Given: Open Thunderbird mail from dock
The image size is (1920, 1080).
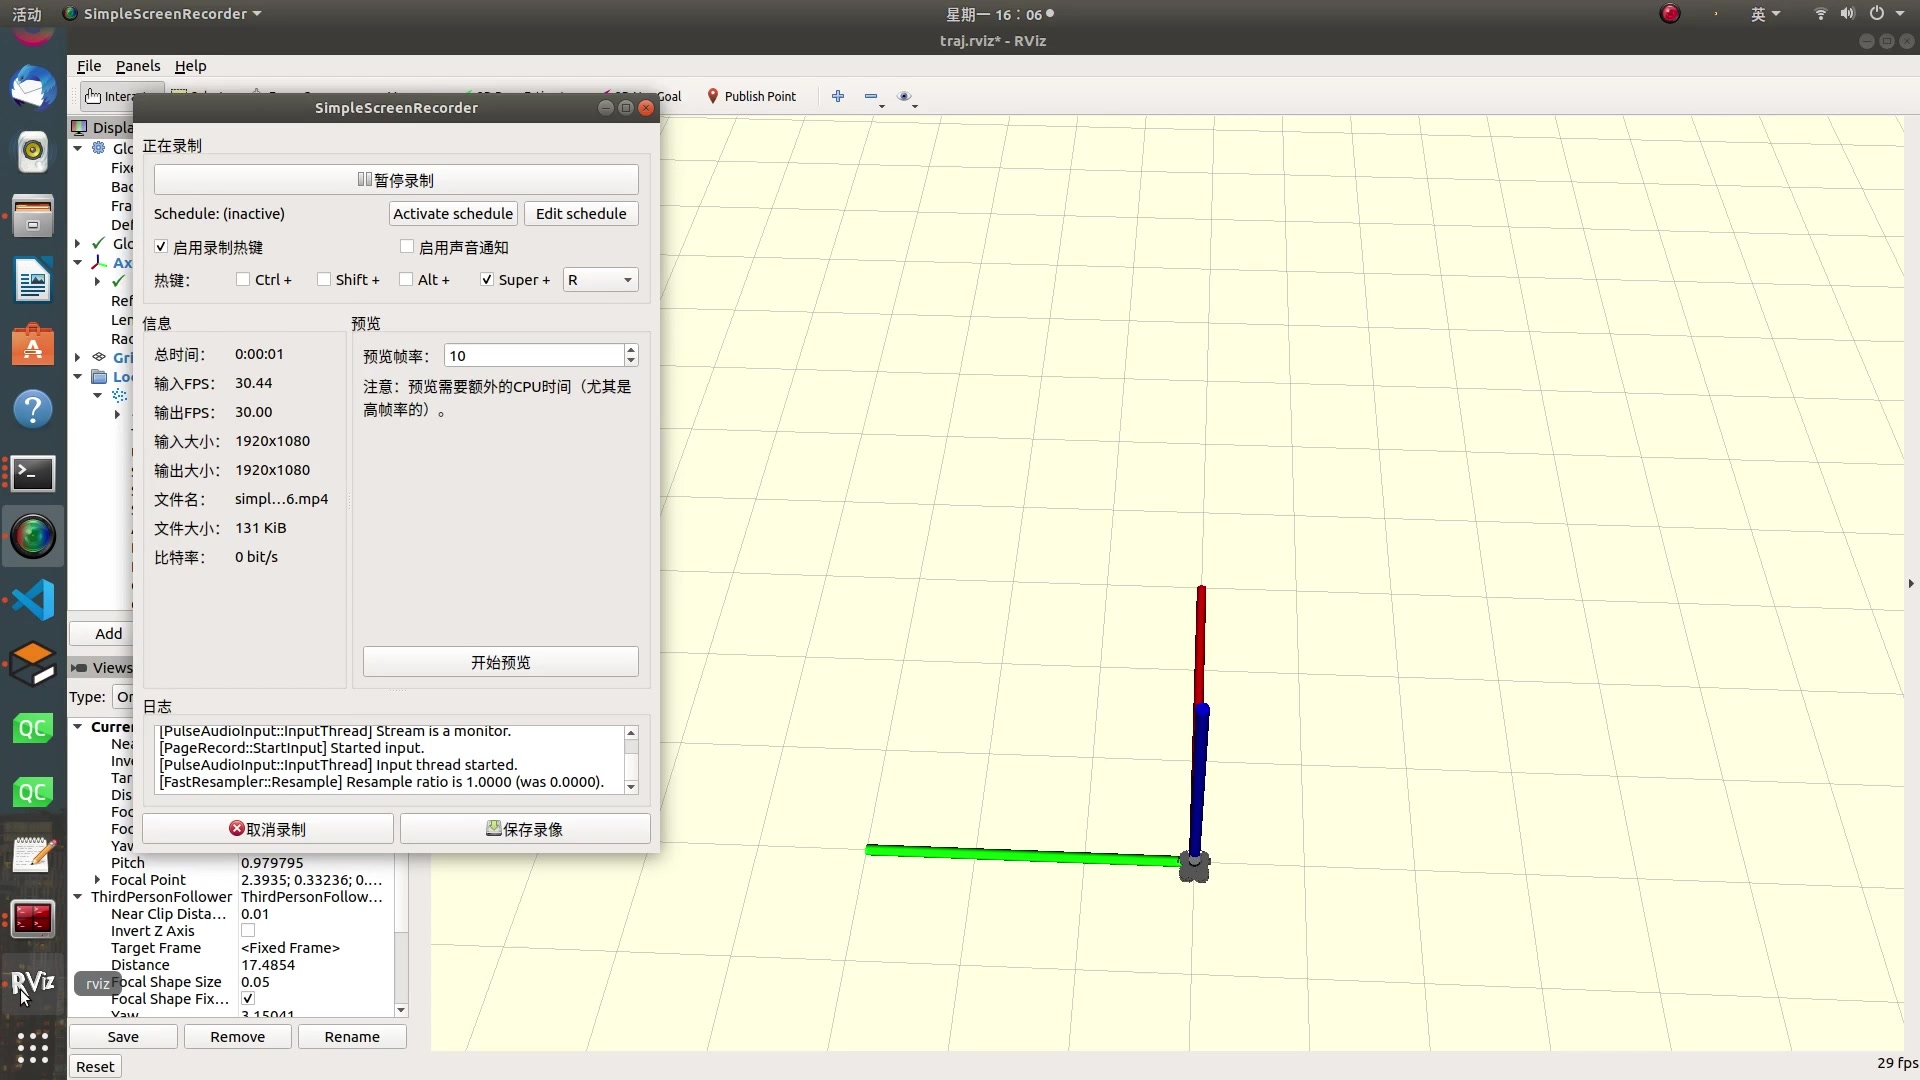Looking at the screenshot, I should click(x=33, y=88).
